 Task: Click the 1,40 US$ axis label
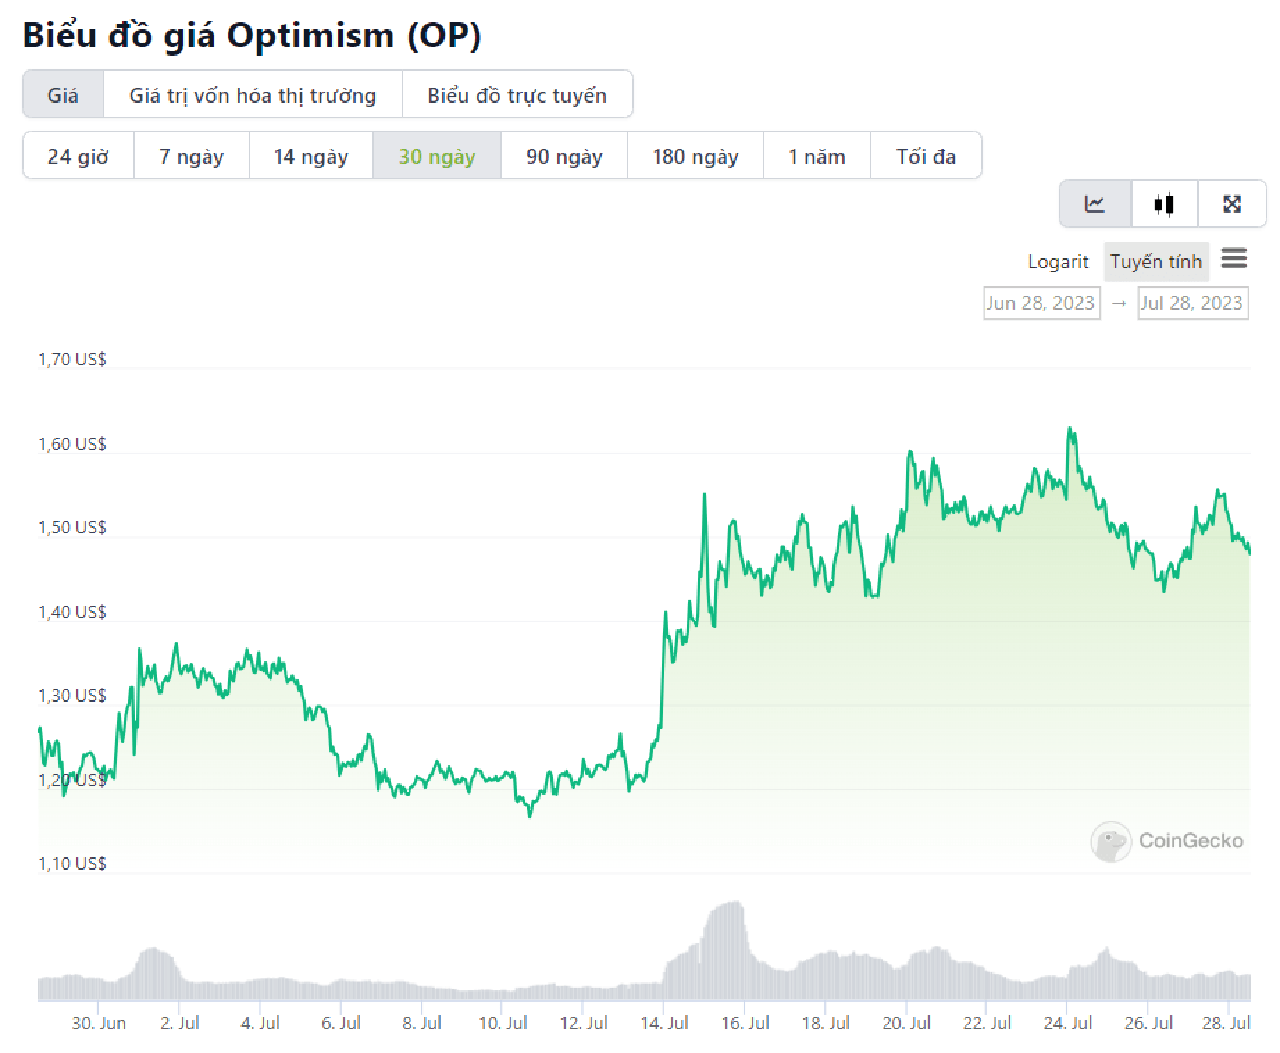pyautogui.click(x=72, y=611)
